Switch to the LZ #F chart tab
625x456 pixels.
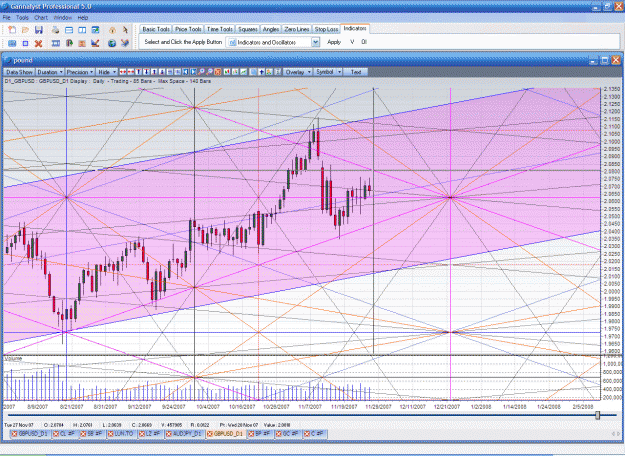149,434
